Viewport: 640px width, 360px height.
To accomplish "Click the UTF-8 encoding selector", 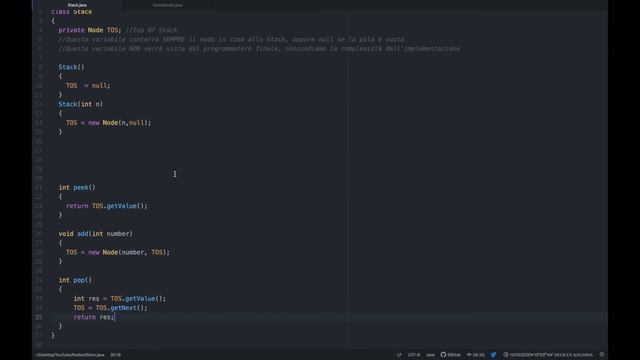I will (413, 355).
